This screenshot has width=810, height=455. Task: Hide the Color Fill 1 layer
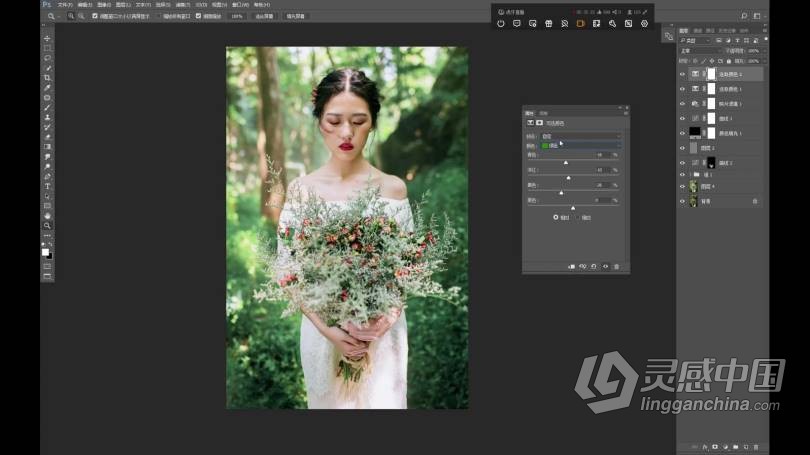coord(682,133)
